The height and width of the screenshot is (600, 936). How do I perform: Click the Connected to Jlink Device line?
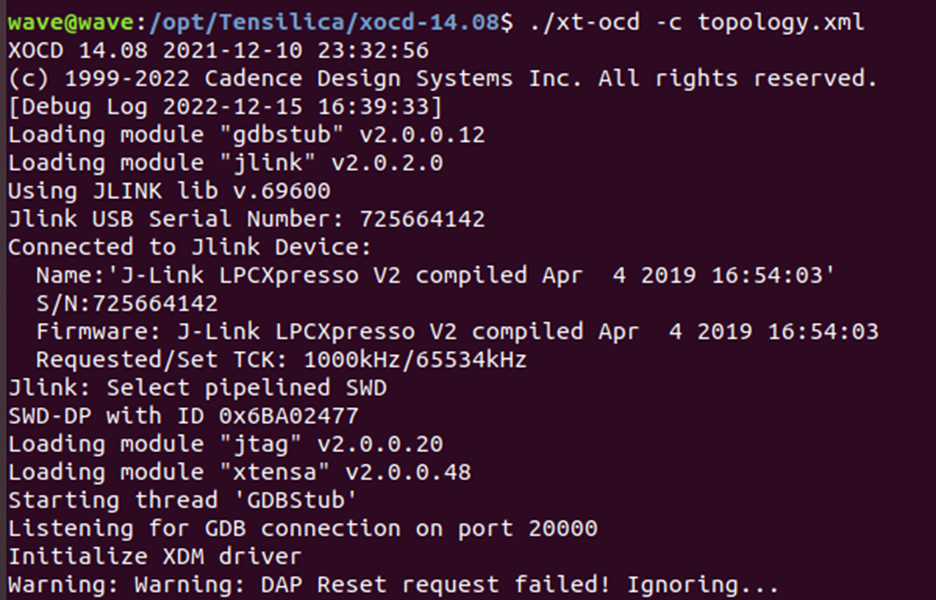tap(190, 246)
